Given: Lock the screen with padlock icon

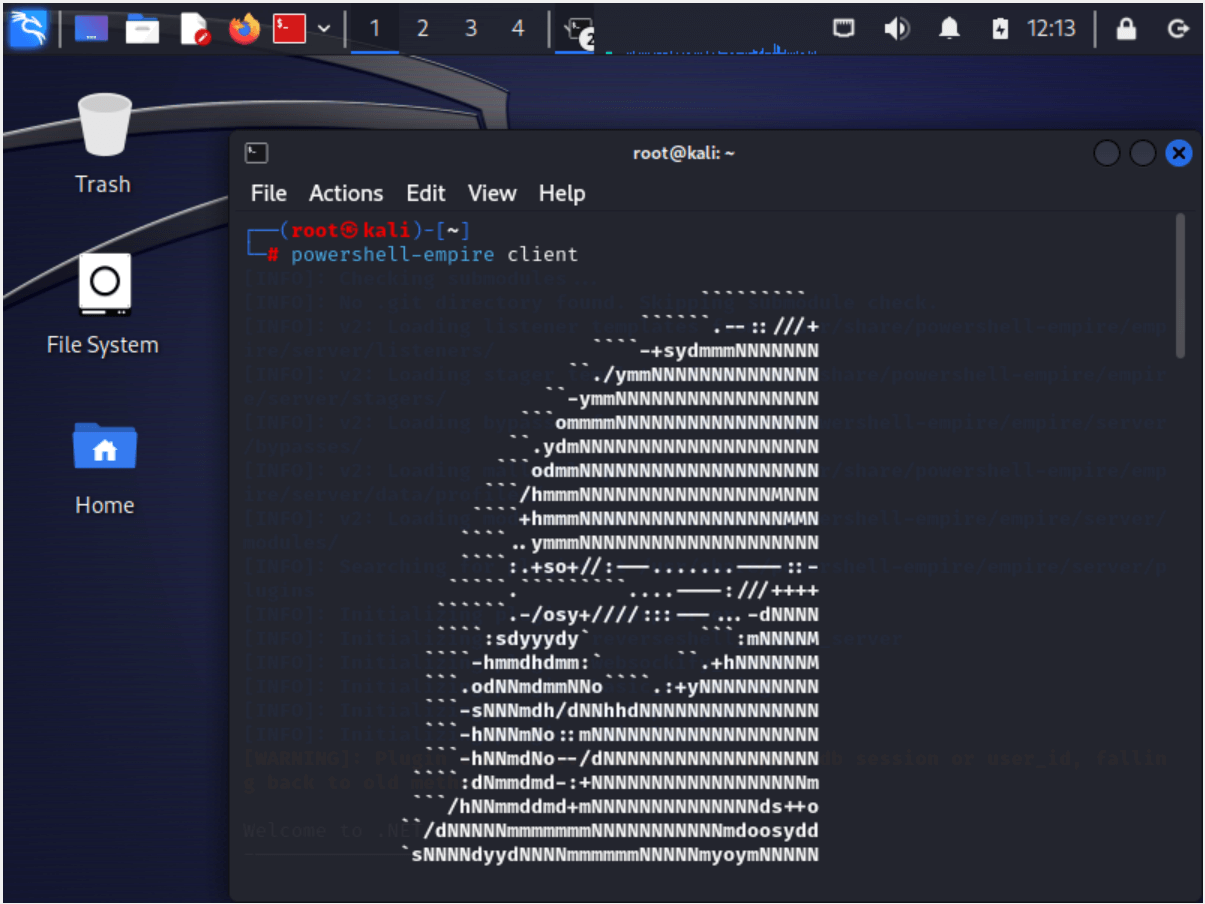Looking at the screenshot, I should [1126, 29].
